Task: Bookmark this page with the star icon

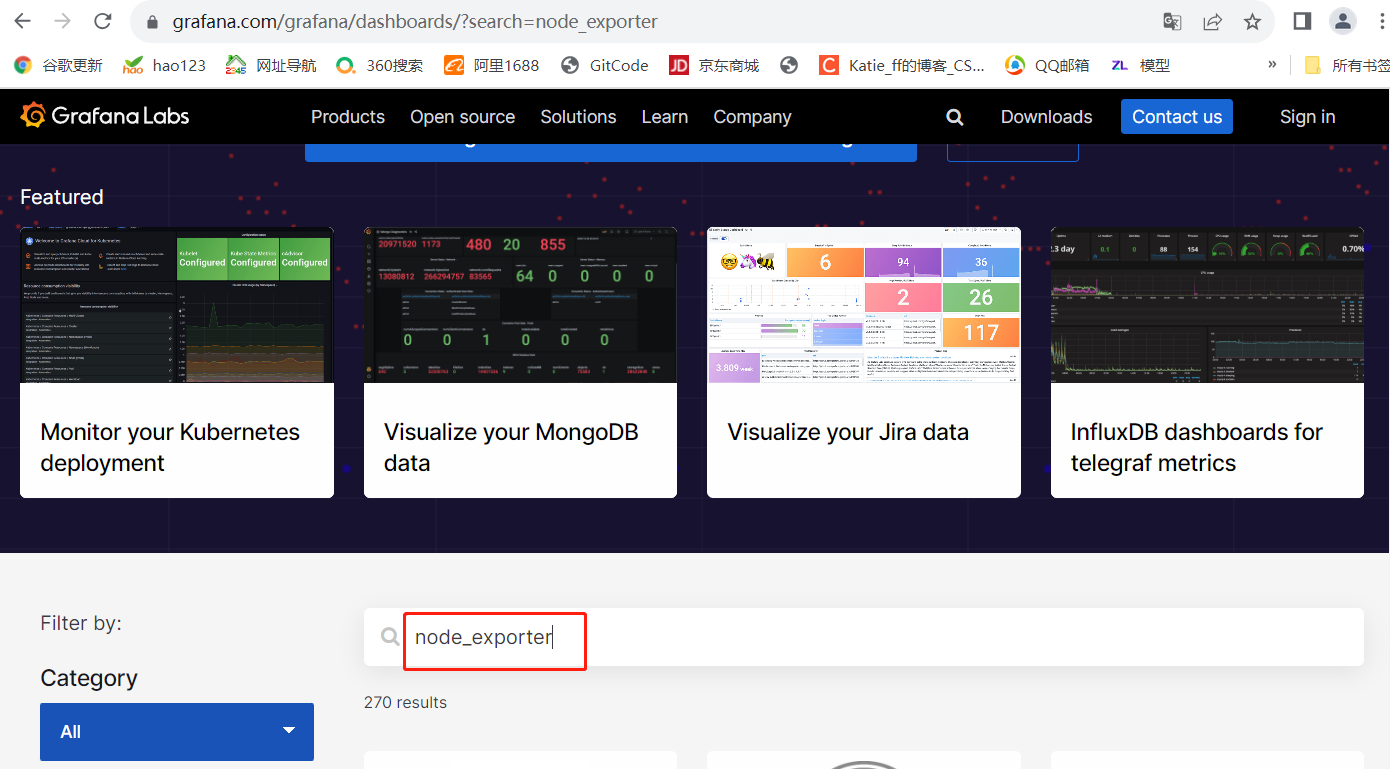Action: (x=1252, y=21)
